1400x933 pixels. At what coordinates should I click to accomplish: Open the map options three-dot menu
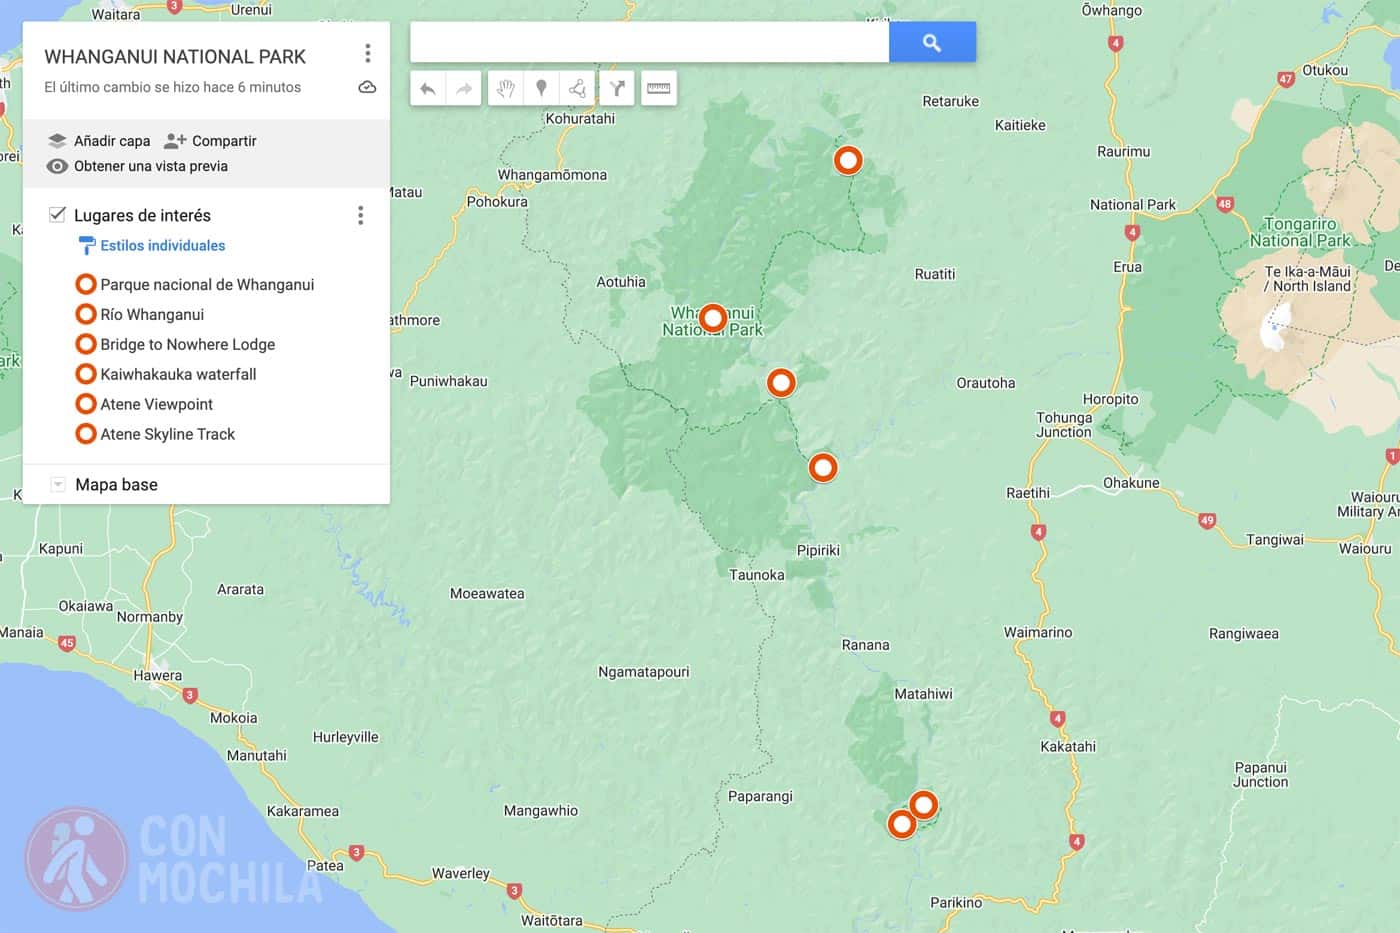coord(367,53)
